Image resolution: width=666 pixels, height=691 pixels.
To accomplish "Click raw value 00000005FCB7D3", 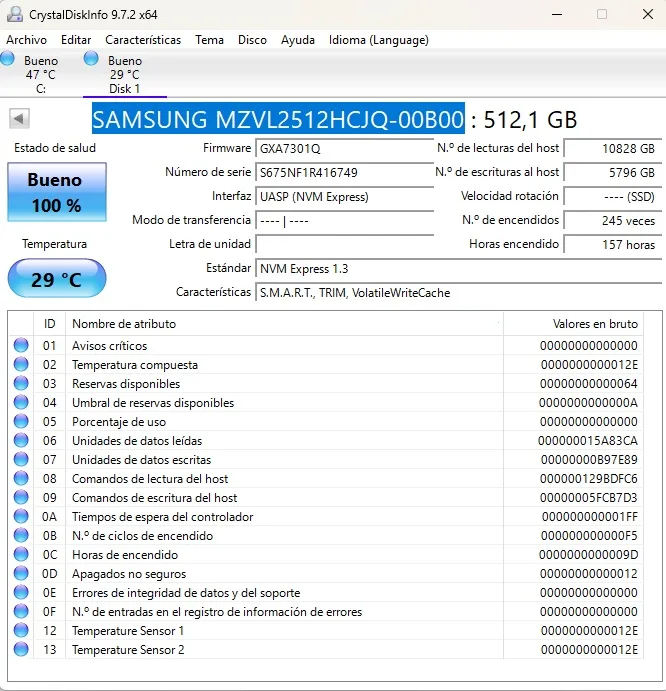I will [588, 498].
